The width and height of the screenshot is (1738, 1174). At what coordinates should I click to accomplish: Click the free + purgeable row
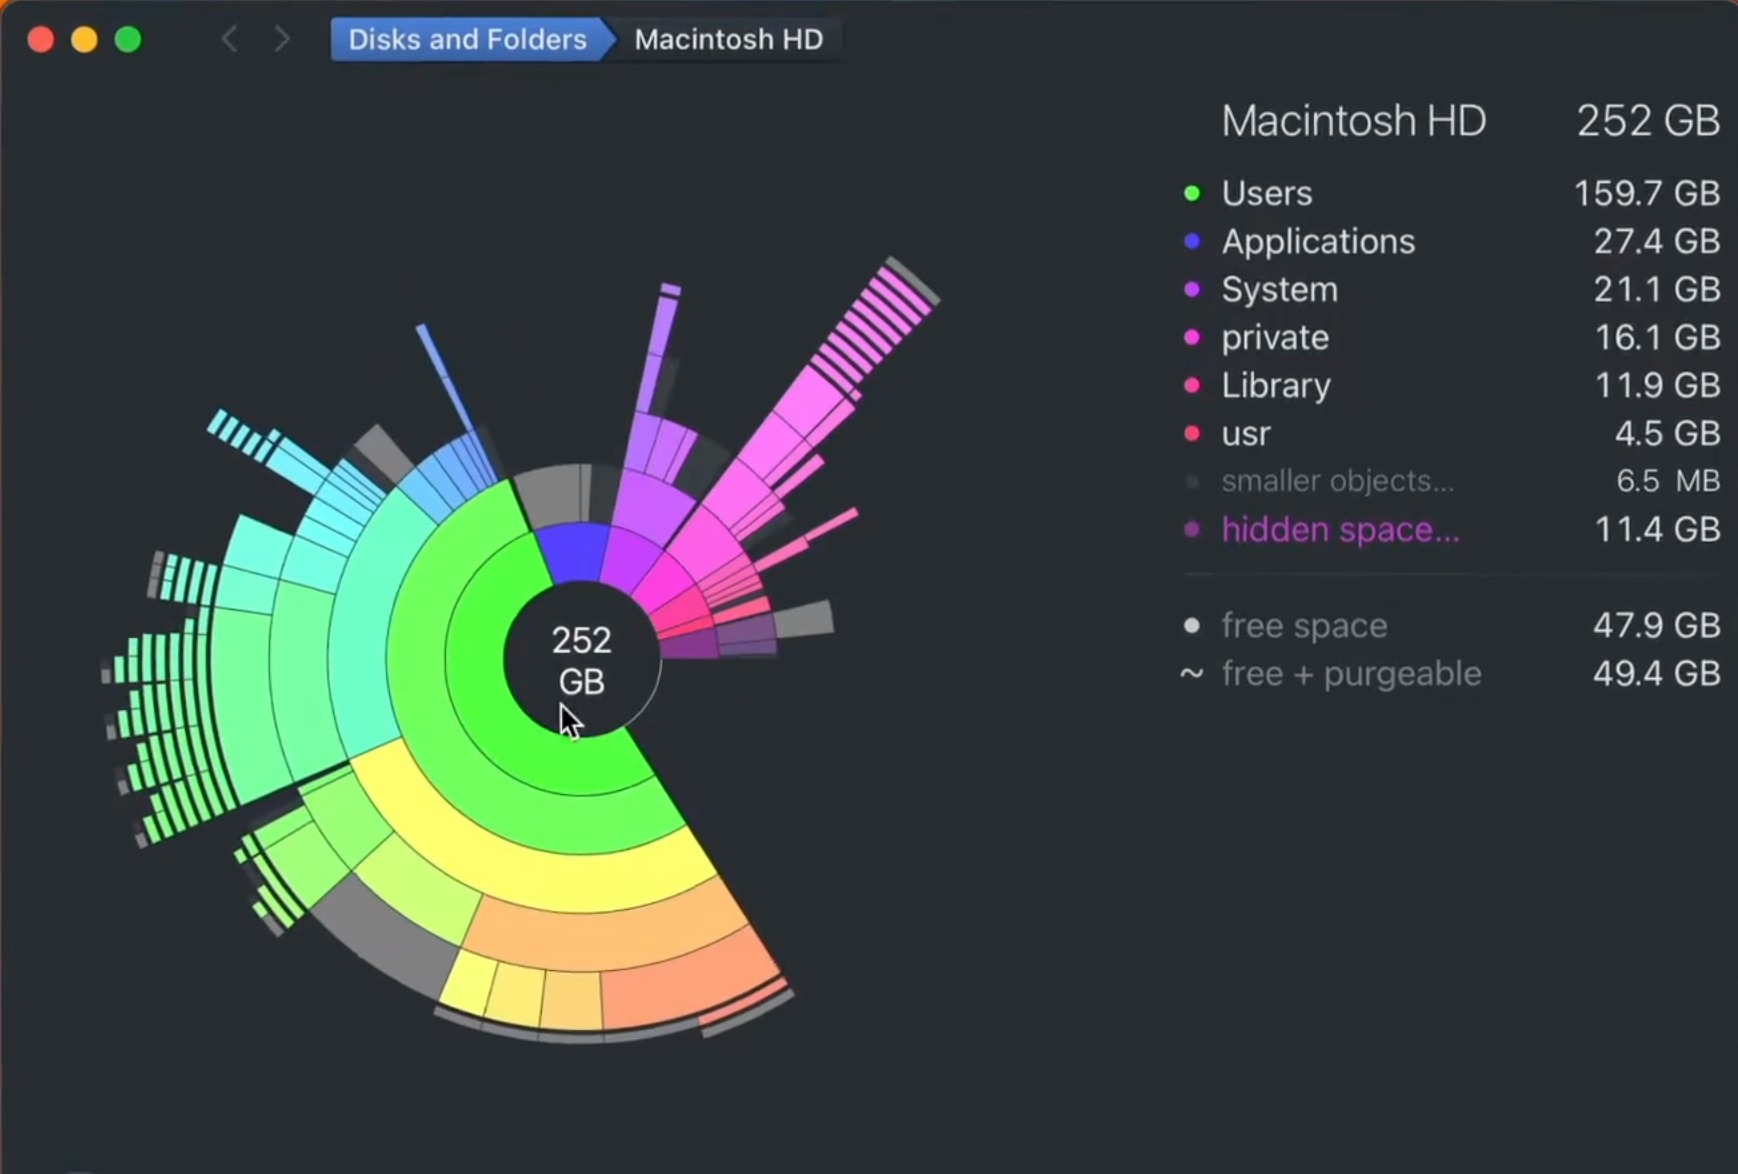1450,673
